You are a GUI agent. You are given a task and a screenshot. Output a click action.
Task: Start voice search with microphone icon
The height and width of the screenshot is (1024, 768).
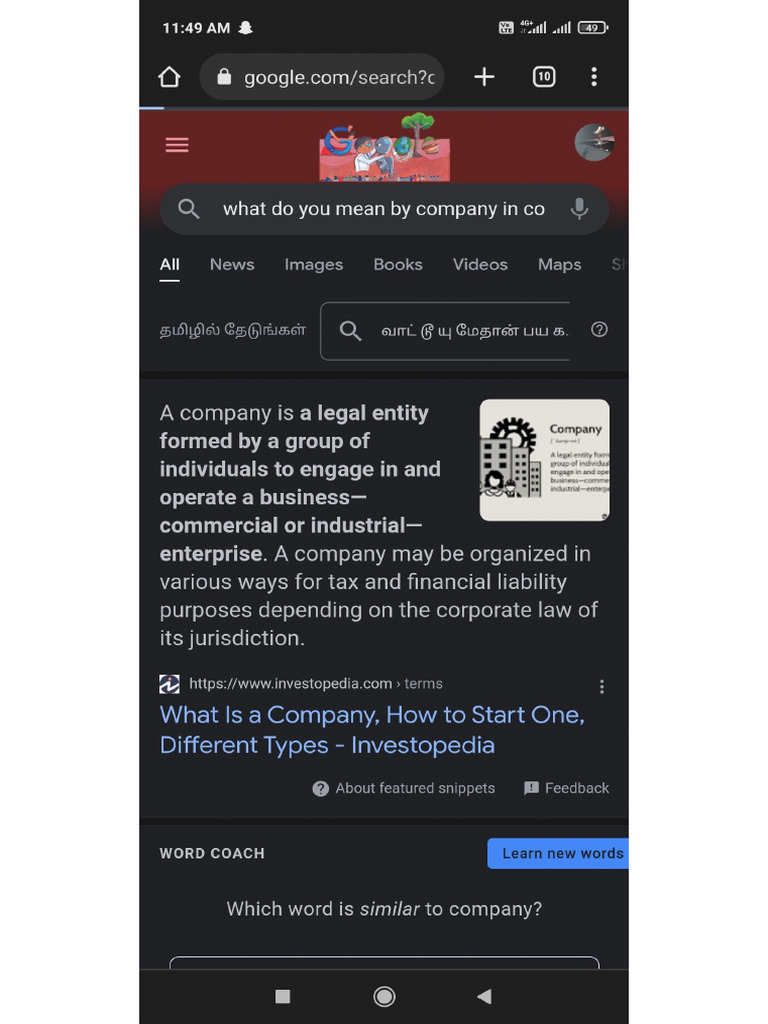click(x=579, y=209)
